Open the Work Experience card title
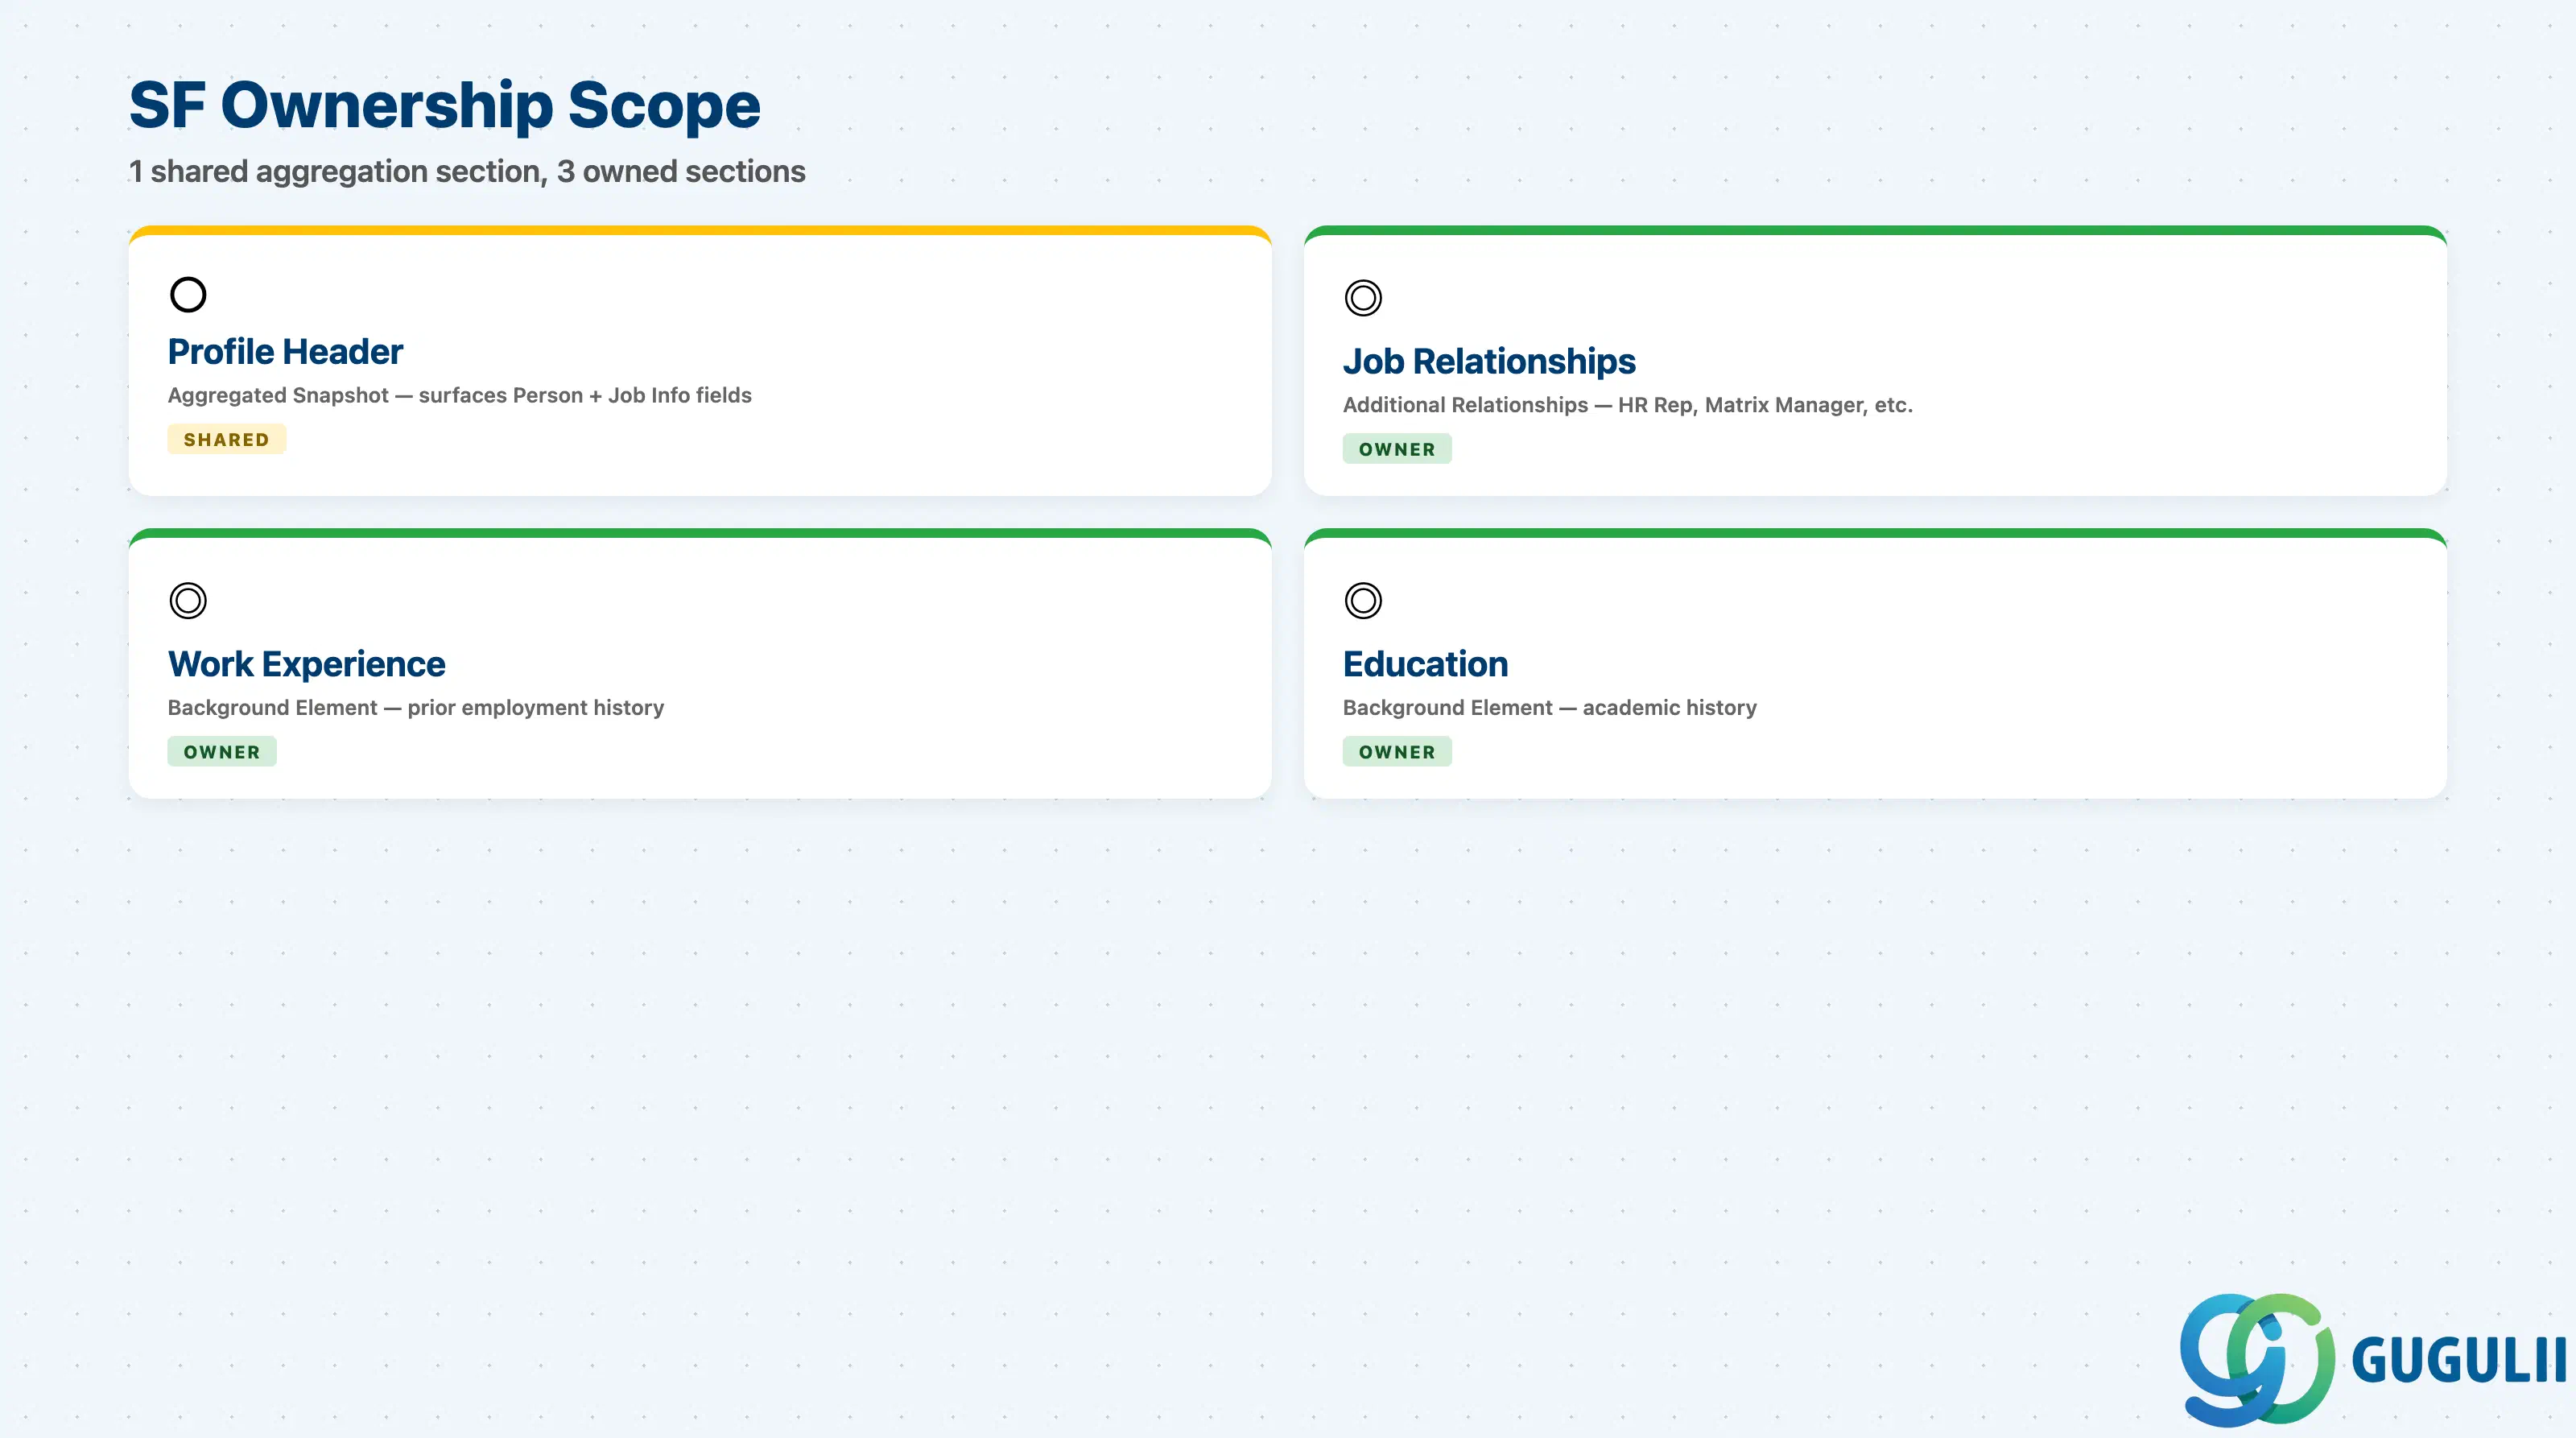 [306, 664]
